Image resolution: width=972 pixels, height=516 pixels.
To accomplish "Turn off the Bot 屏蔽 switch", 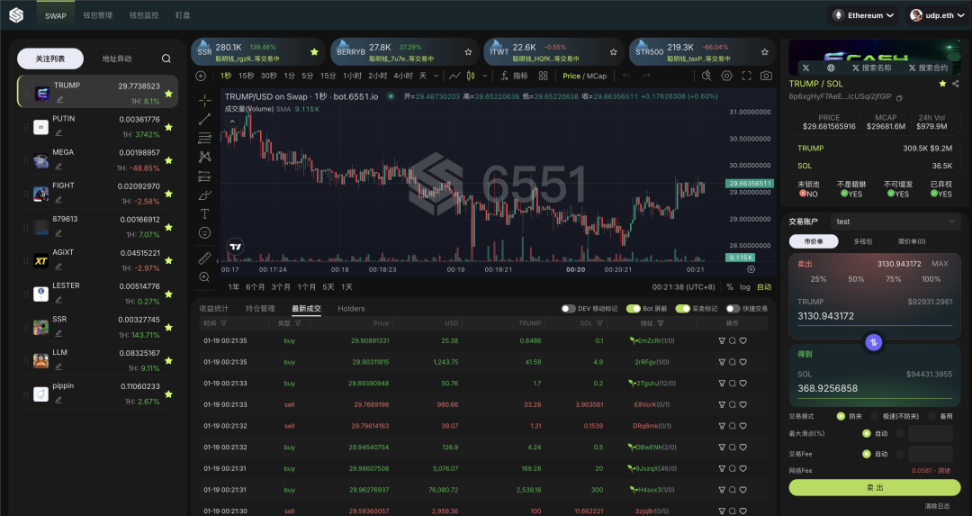I will pos(633,308).
